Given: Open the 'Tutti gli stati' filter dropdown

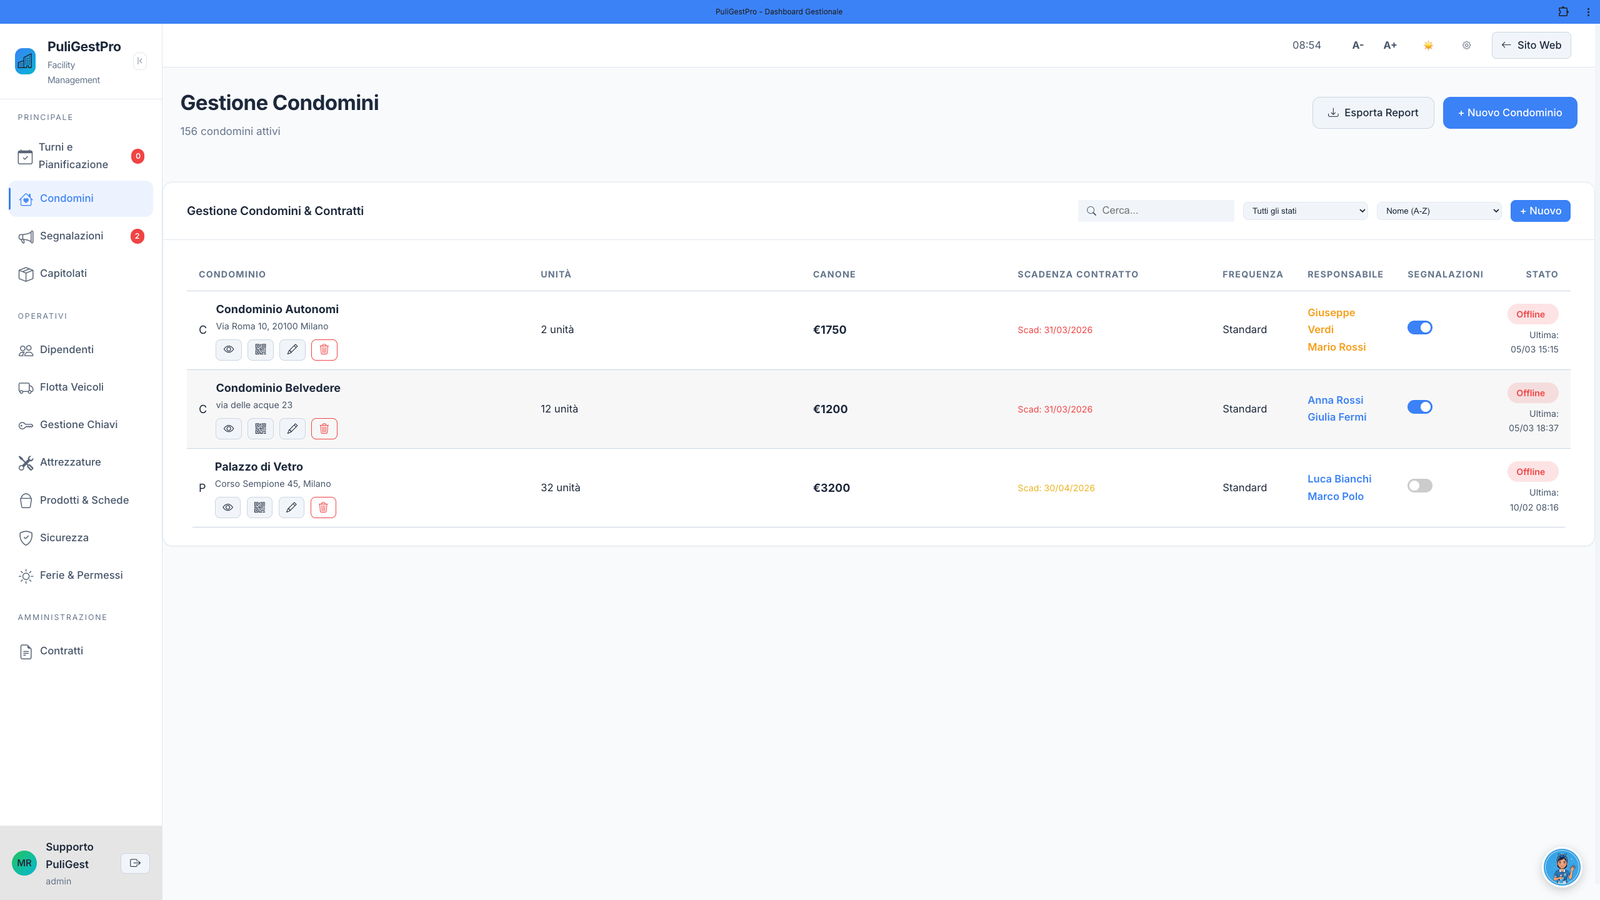Looking at the screenshot, I should pyautogui.click(x=1305, y=211).
